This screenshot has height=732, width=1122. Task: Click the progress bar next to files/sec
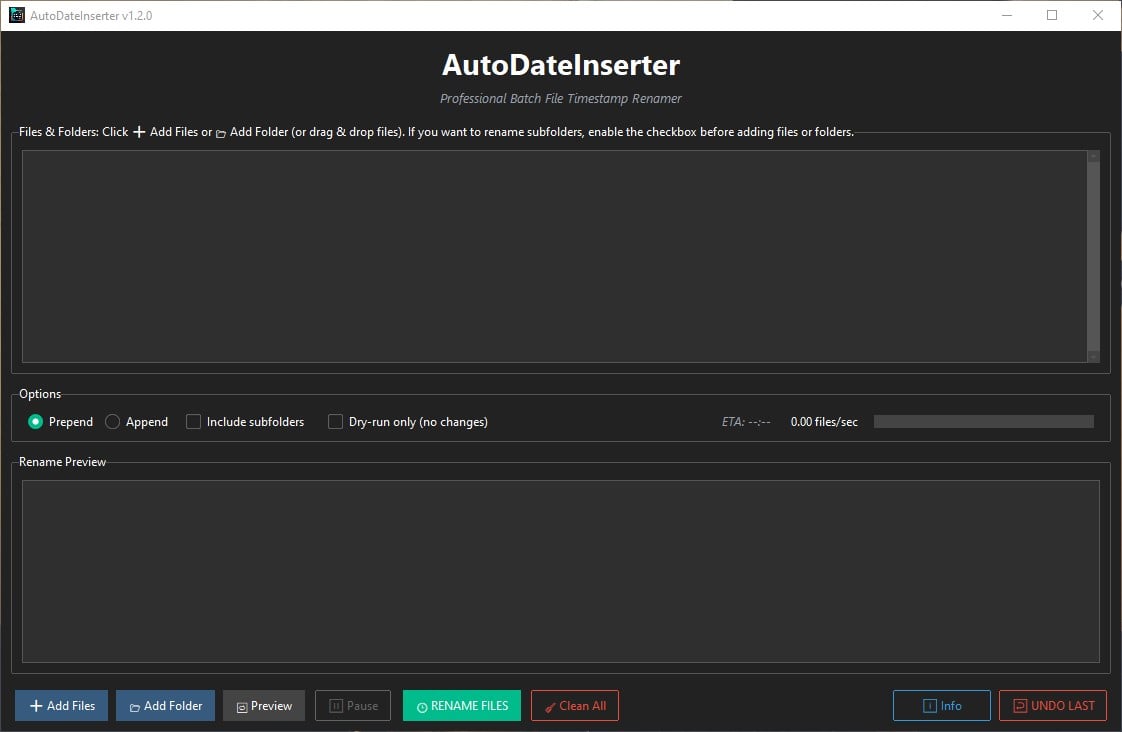pyautogui.click(x=983, y=421)
